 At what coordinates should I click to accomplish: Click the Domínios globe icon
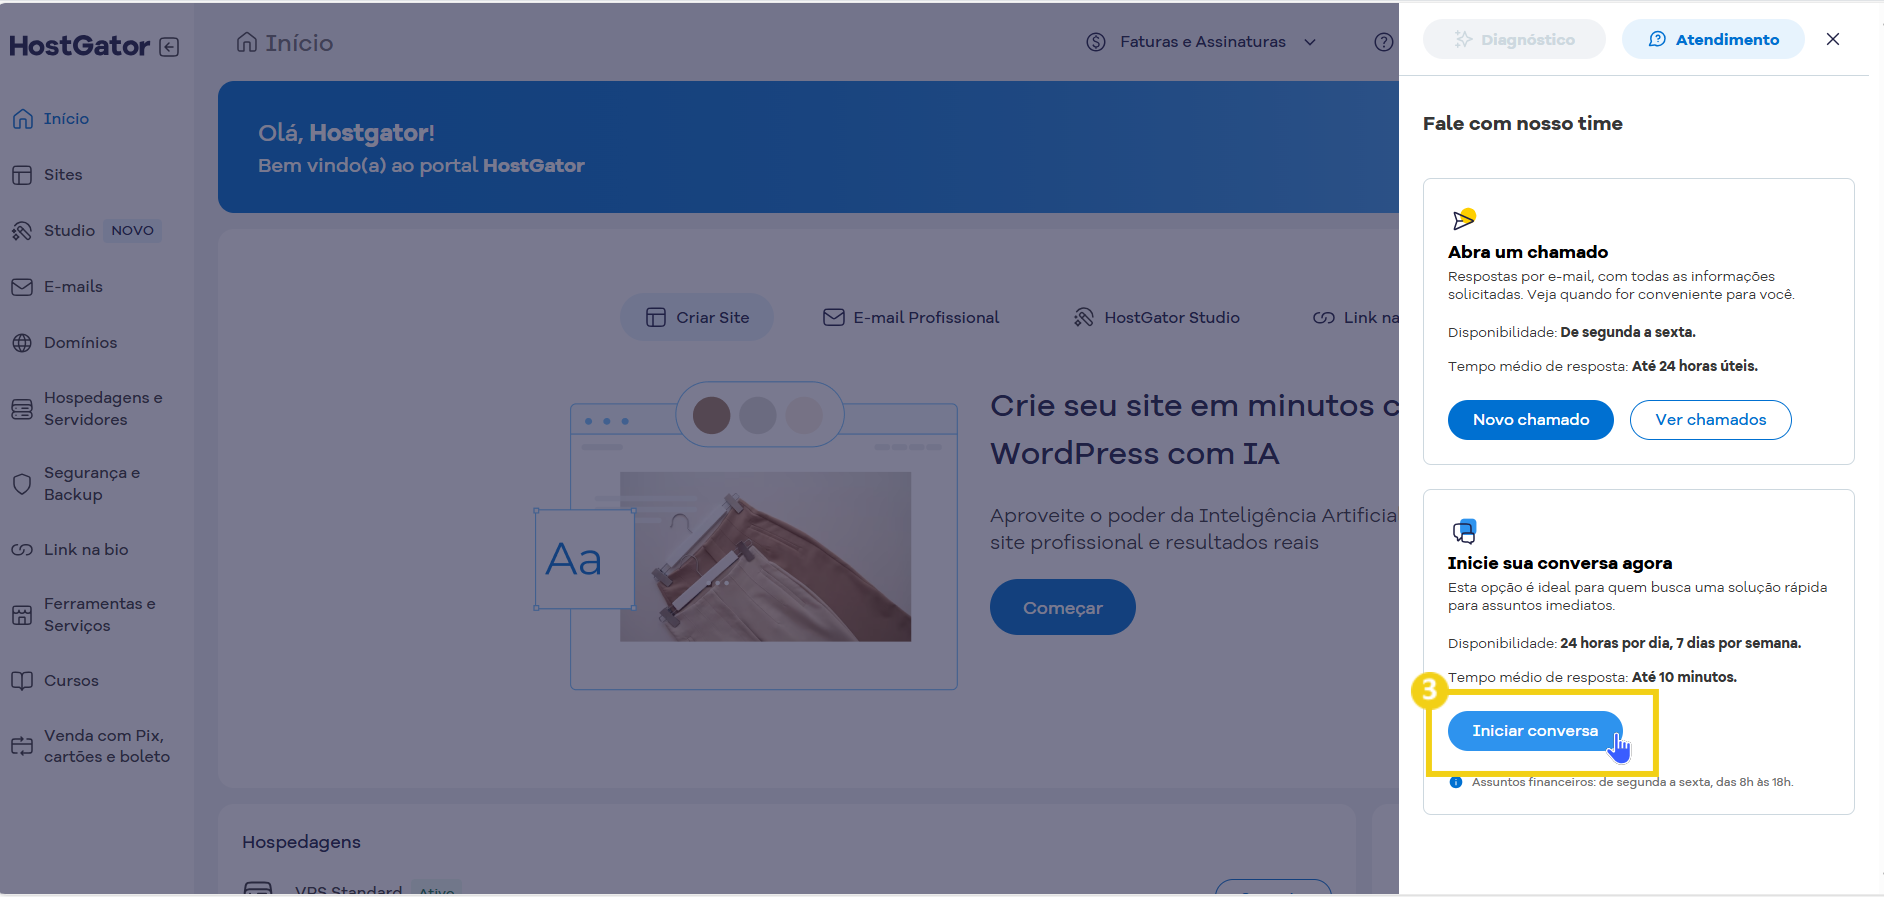pos(22,343)
